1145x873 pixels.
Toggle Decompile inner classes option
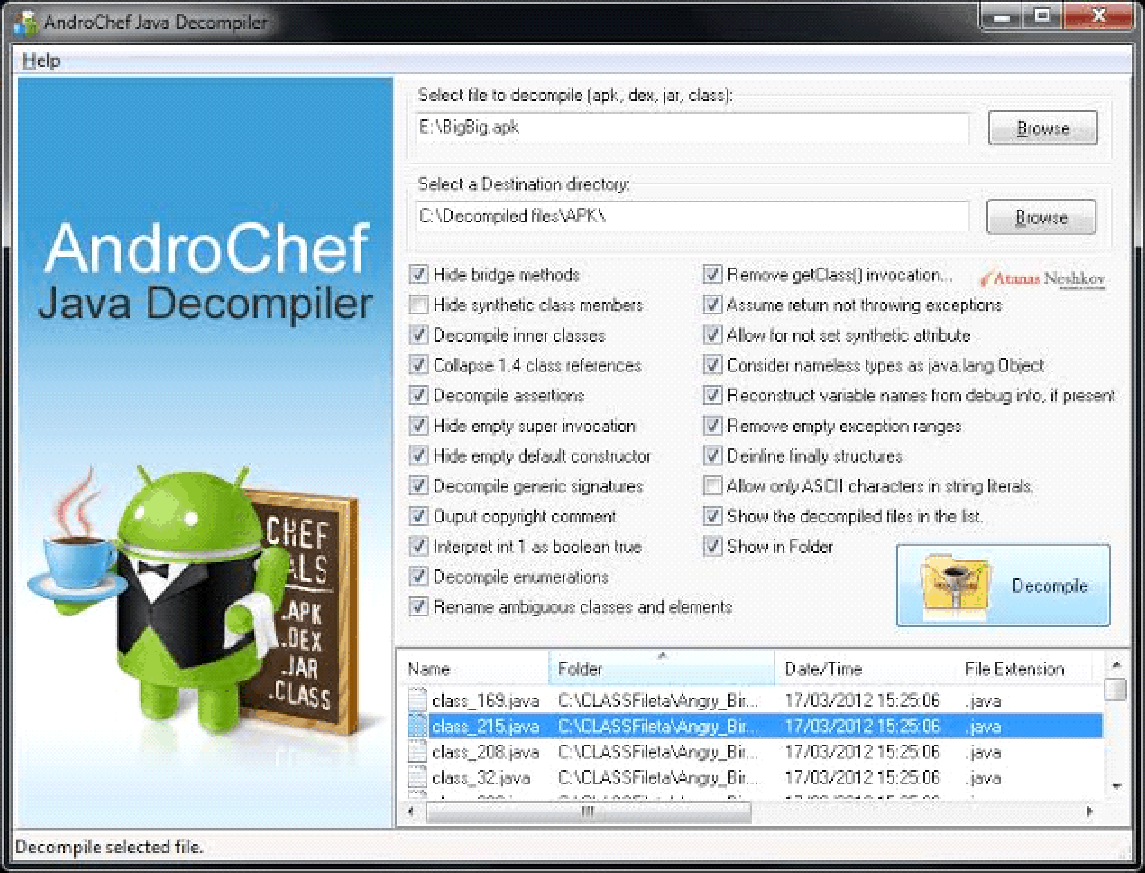pos(418,335)
